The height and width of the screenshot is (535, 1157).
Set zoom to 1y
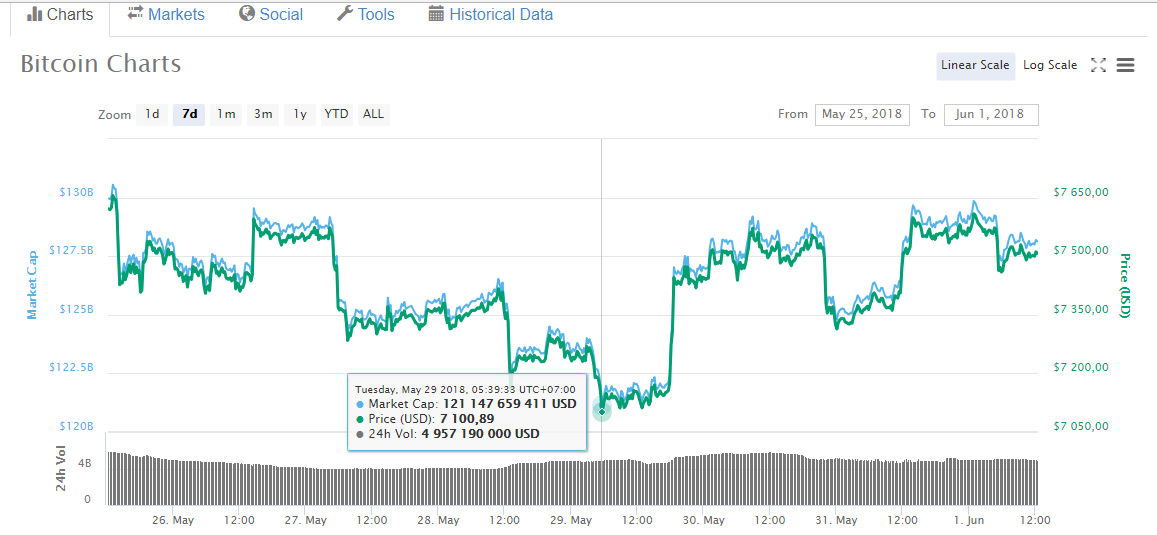pyautogui.click(x=300, y=114)
